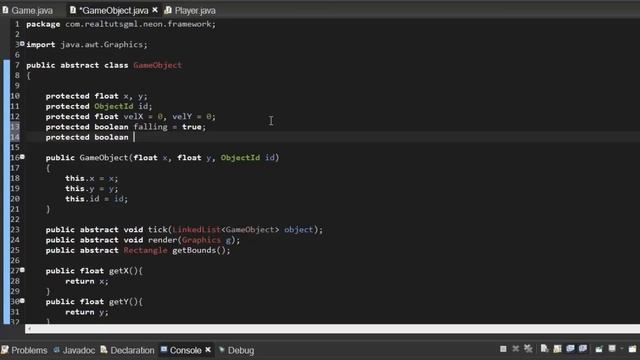The width and height of the screenshot is (640, 360).
Task: Click the 'render' method name
Action: 162,240
